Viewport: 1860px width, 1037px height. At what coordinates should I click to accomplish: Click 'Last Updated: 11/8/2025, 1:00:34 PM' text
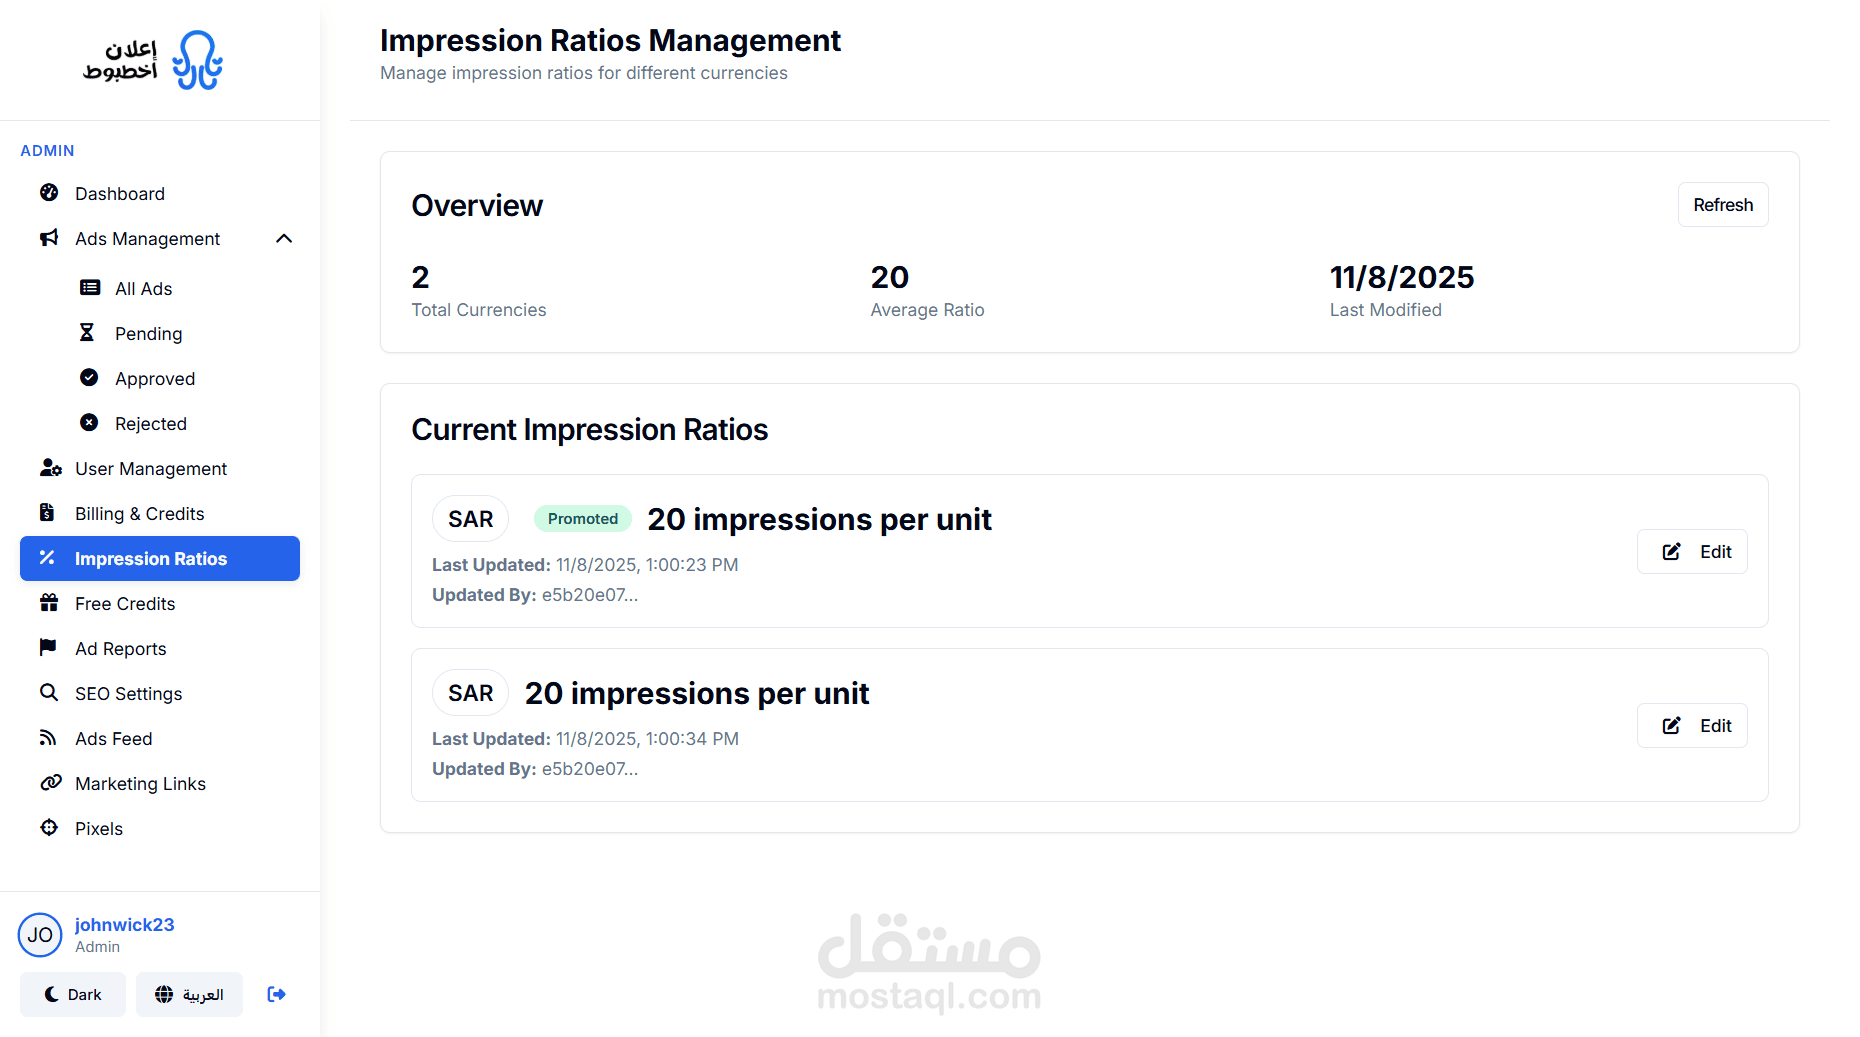click(585, 738)
